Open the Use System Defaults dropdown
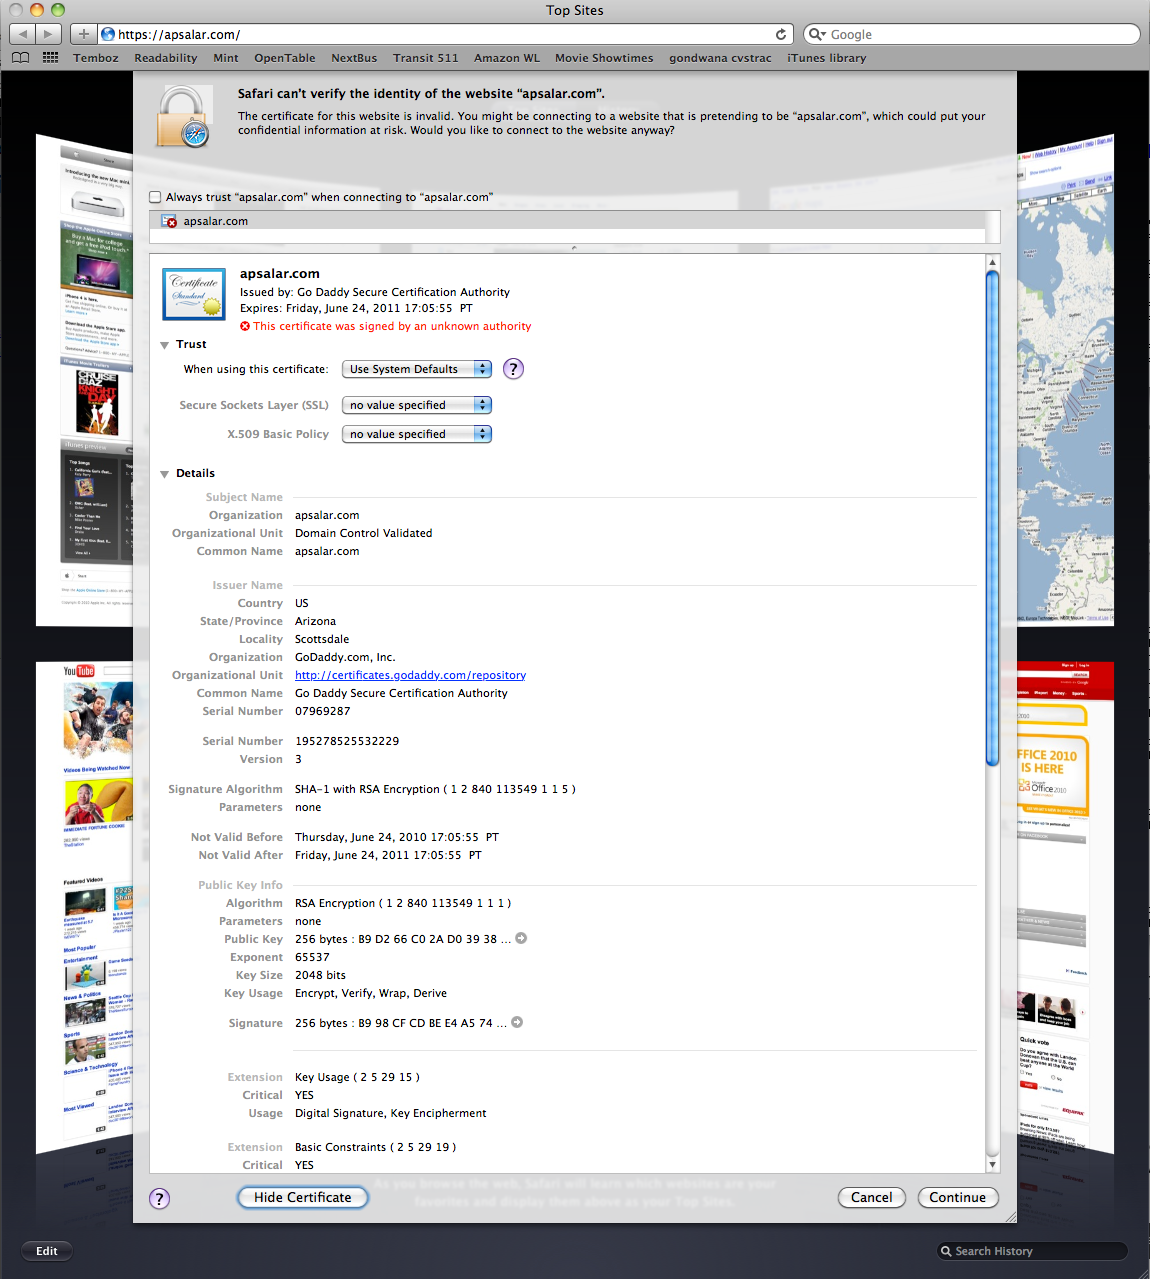 pyautogui.click(x=417, y=369)
